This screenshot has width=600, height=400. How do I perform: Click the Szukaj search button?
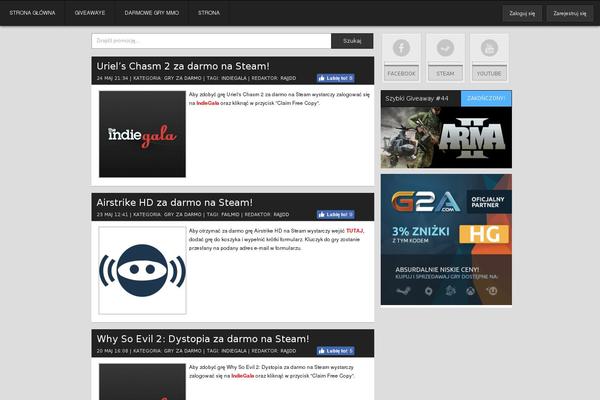[352, 41]
